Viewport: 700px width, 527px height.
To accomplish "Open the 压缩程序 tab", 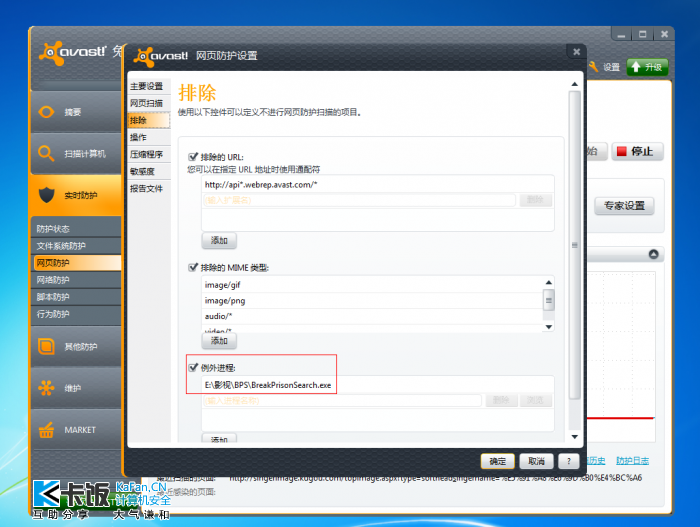I will pyautogui.click(x=149, y=155).
